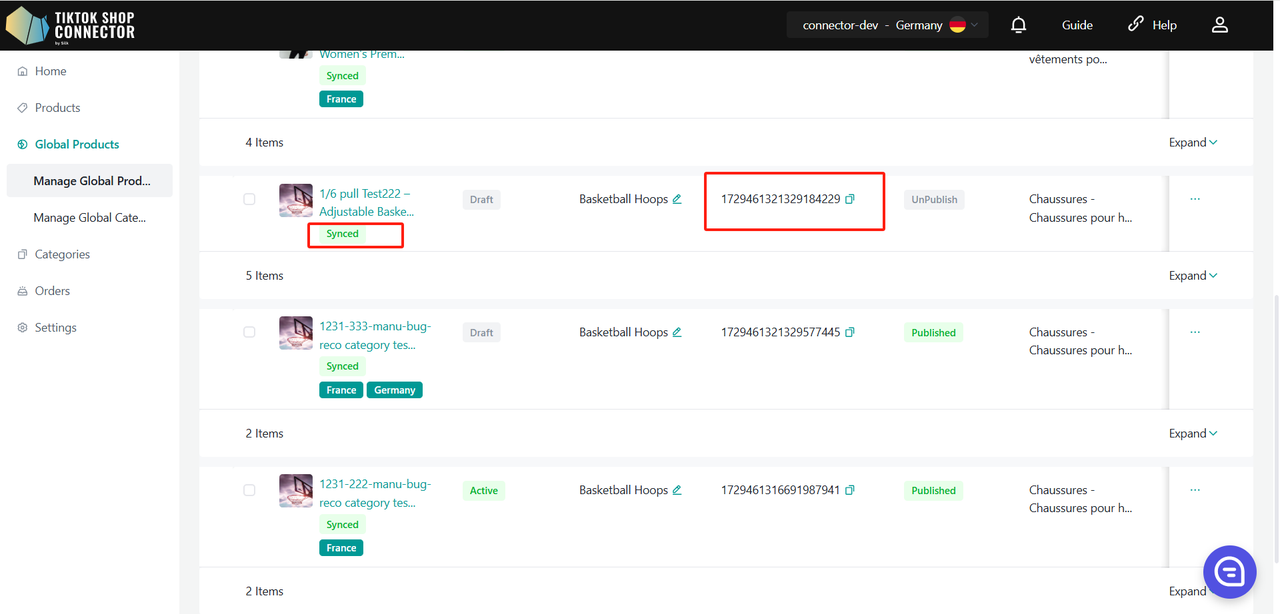Select the 1/6 pull Test222 product checkbox
1280x614 pixels.
[x=249, y=199]
